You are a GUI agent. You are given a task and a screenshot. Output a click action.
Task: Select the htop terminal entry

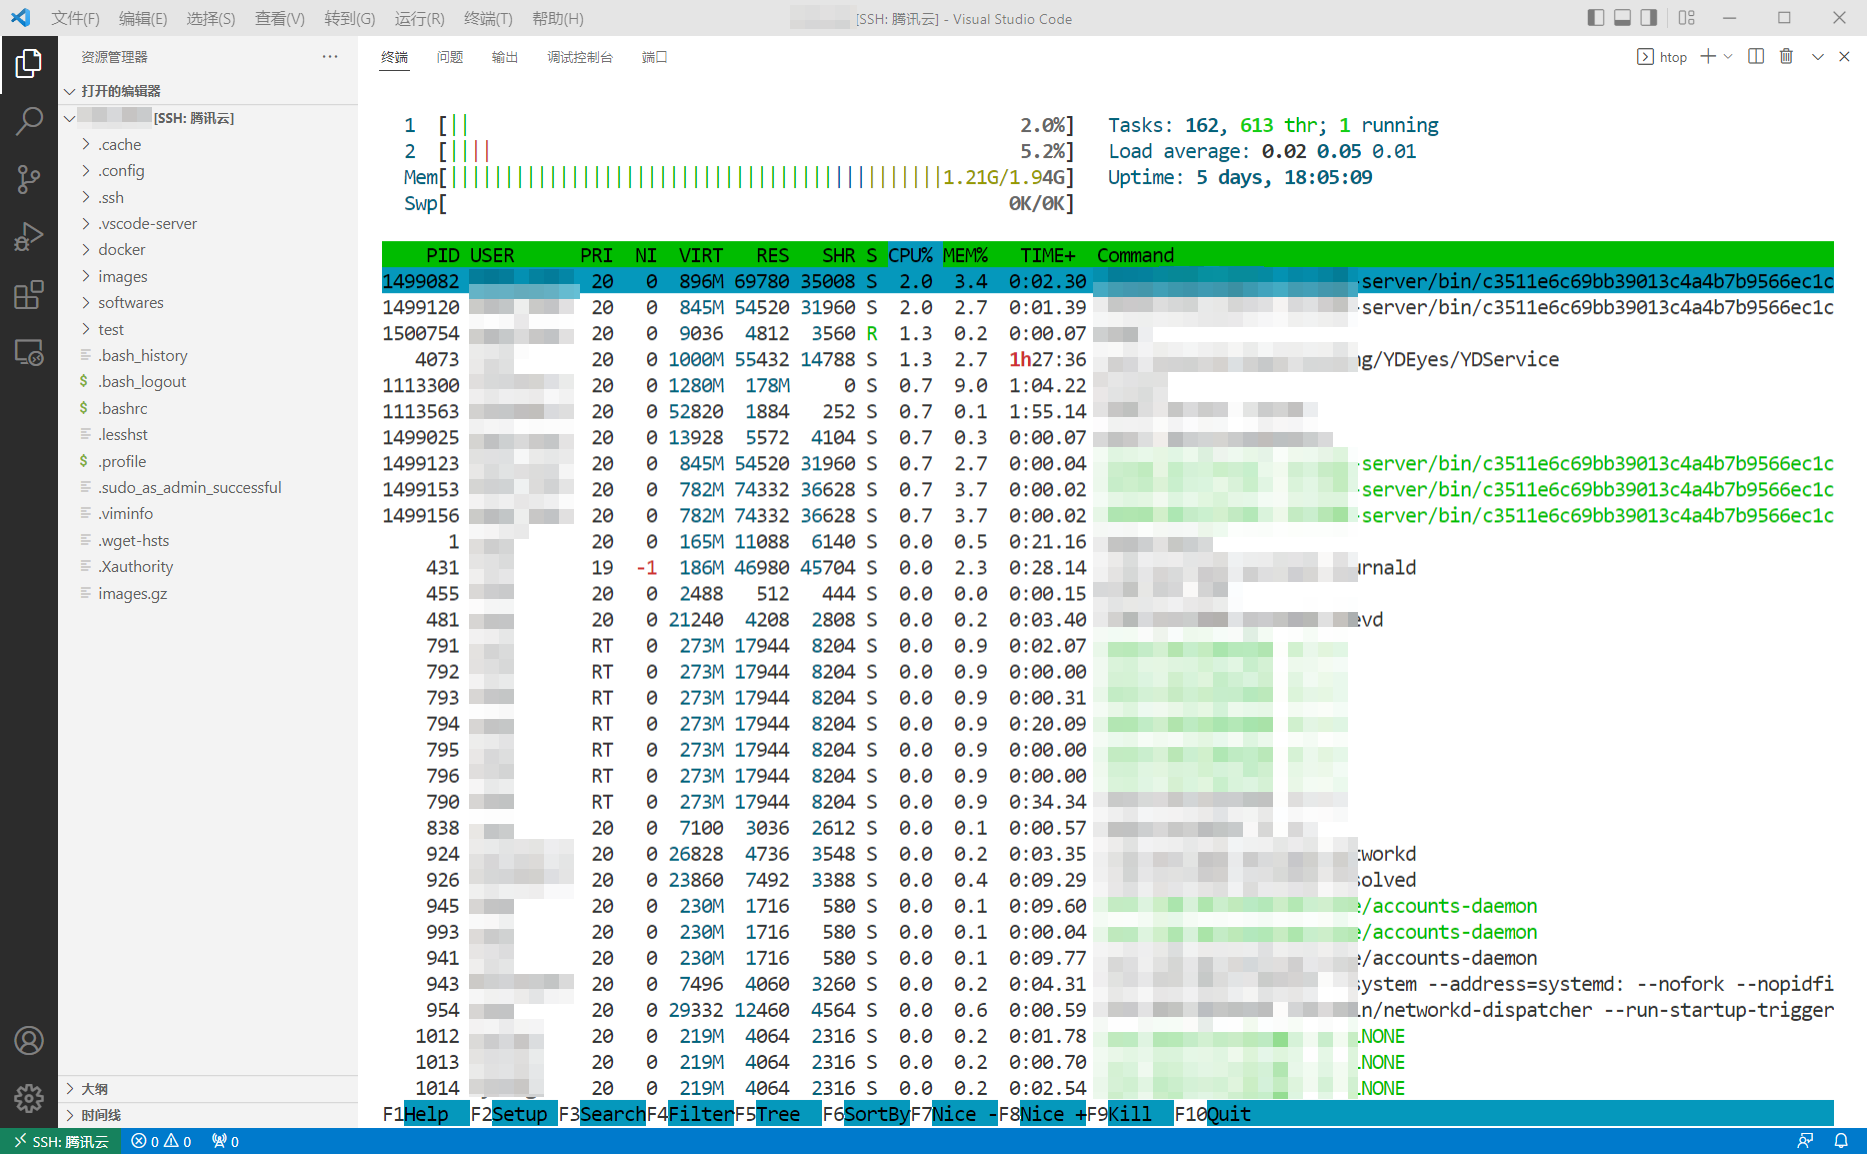pyautogui.click(x=1662, y=57)
